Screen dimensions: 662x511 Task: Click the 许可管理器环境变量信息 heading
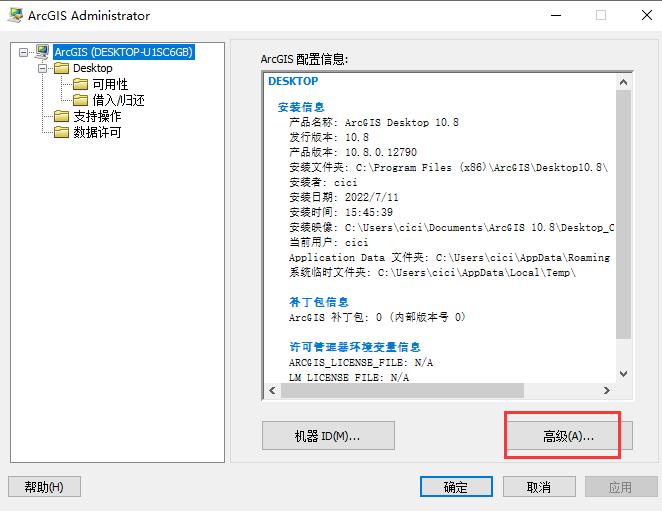355,347
